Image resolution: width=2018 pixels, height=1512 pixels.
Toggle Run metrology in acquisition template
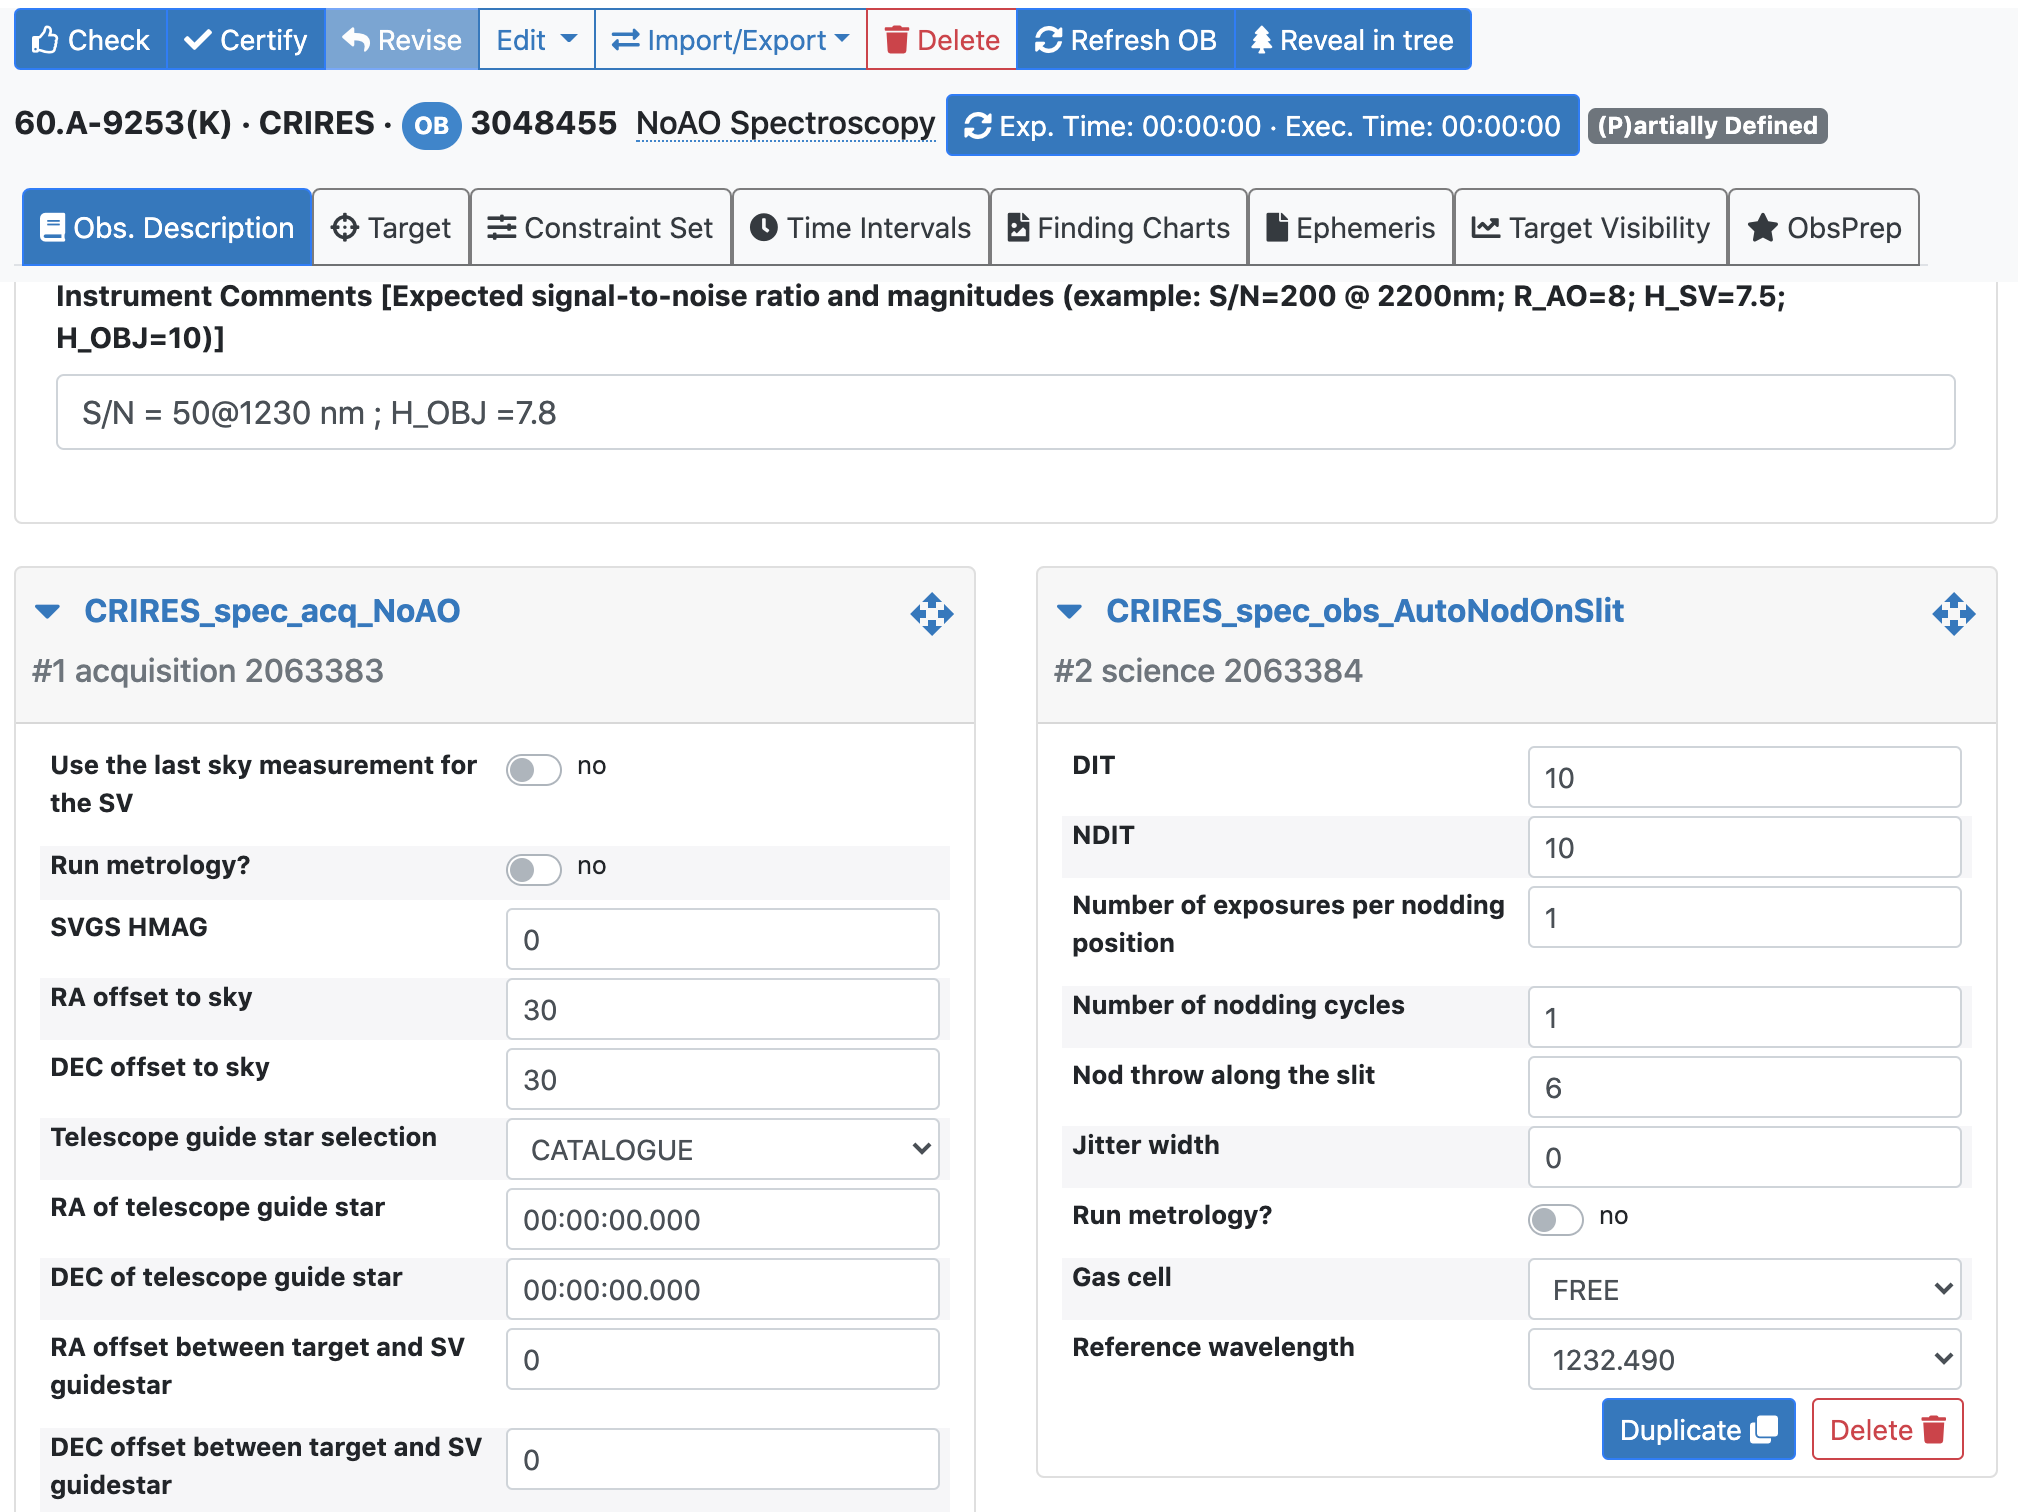click(x=533, y=869)
